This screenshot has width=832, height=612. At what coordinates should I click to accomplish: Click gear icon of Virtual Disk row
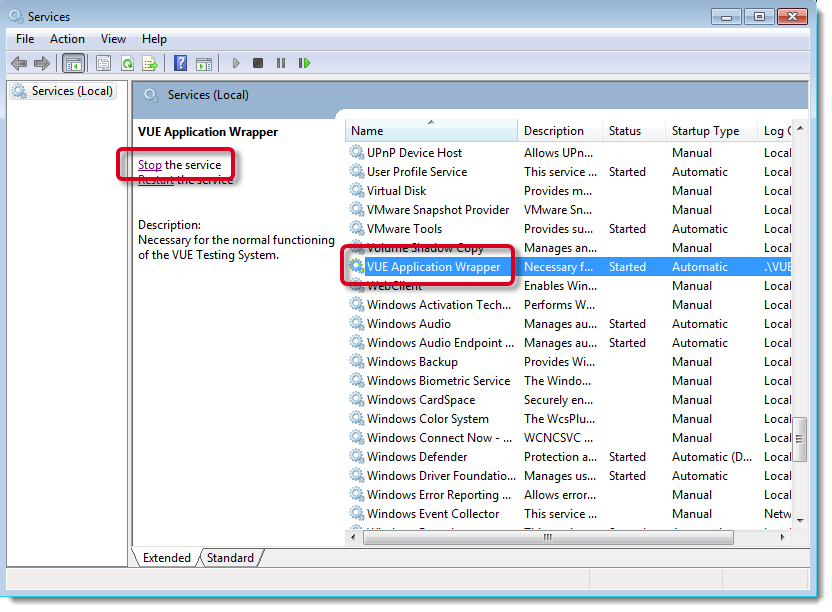point(357,191)
